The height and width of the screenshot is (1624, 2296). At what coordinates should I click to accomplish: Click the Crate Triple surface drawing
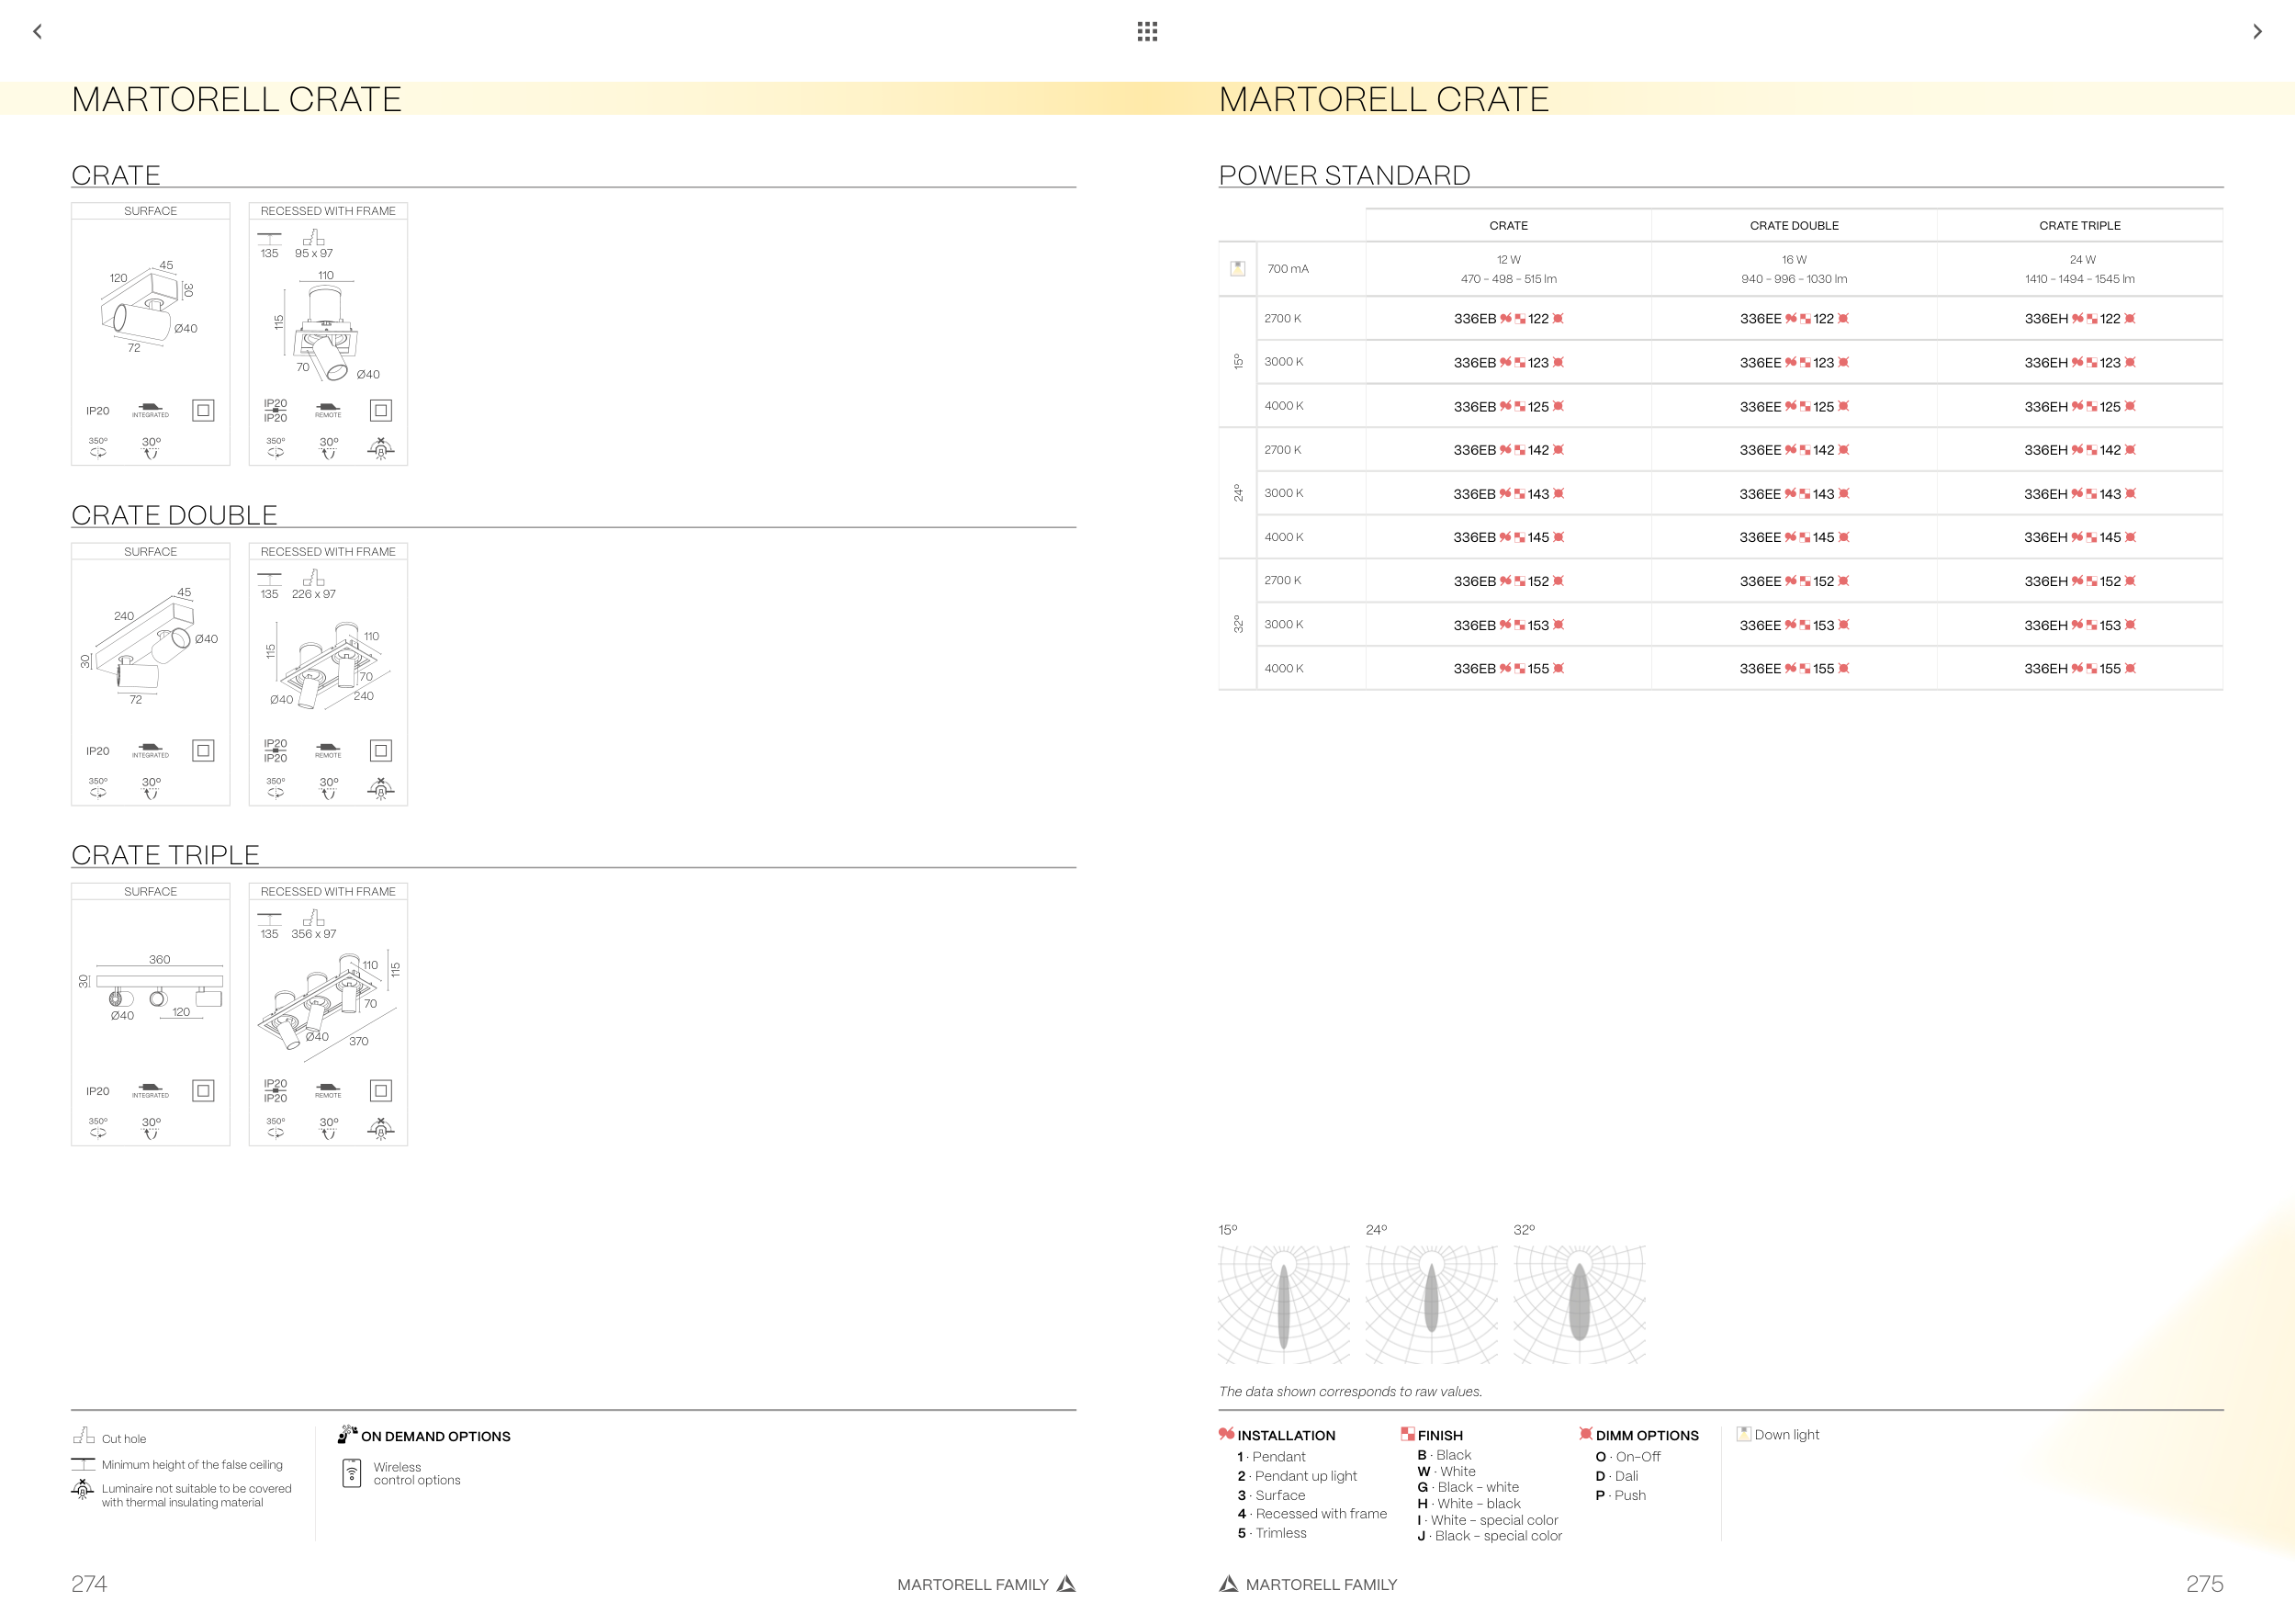(x=152, y=988)
